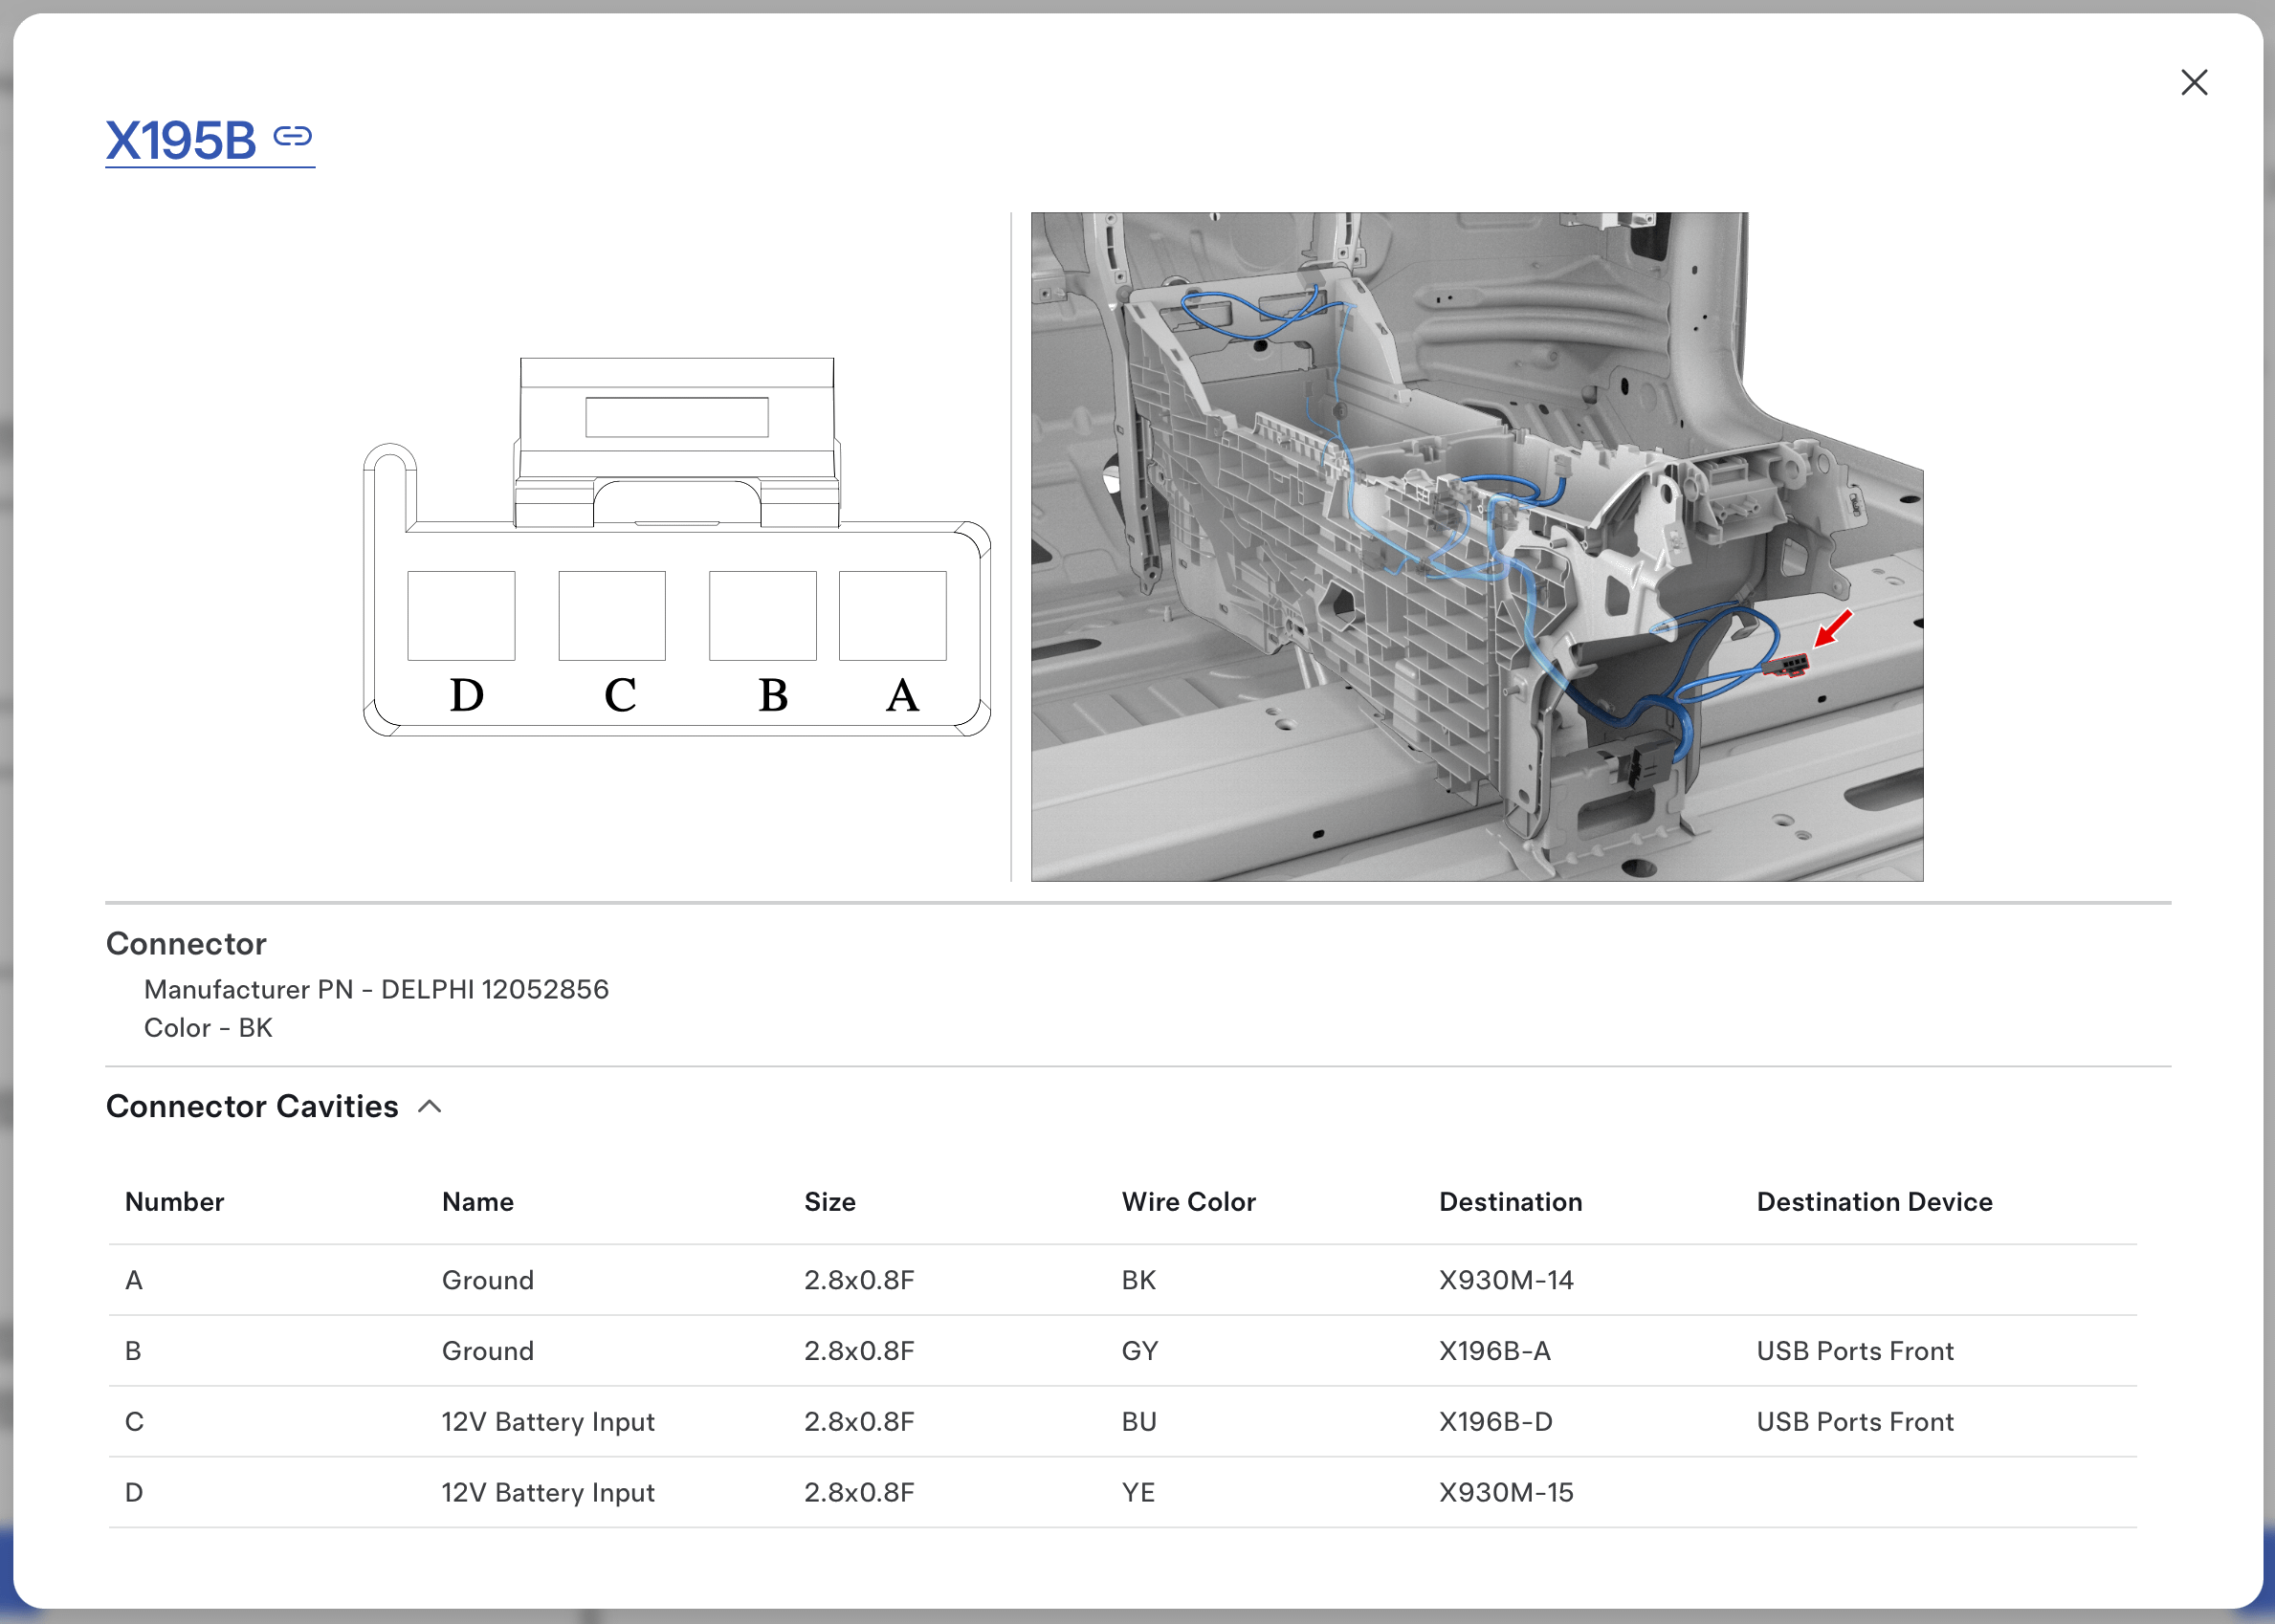Click the X195B title link
Screen dimensions: 2275x1624
[x=181, y=140]
